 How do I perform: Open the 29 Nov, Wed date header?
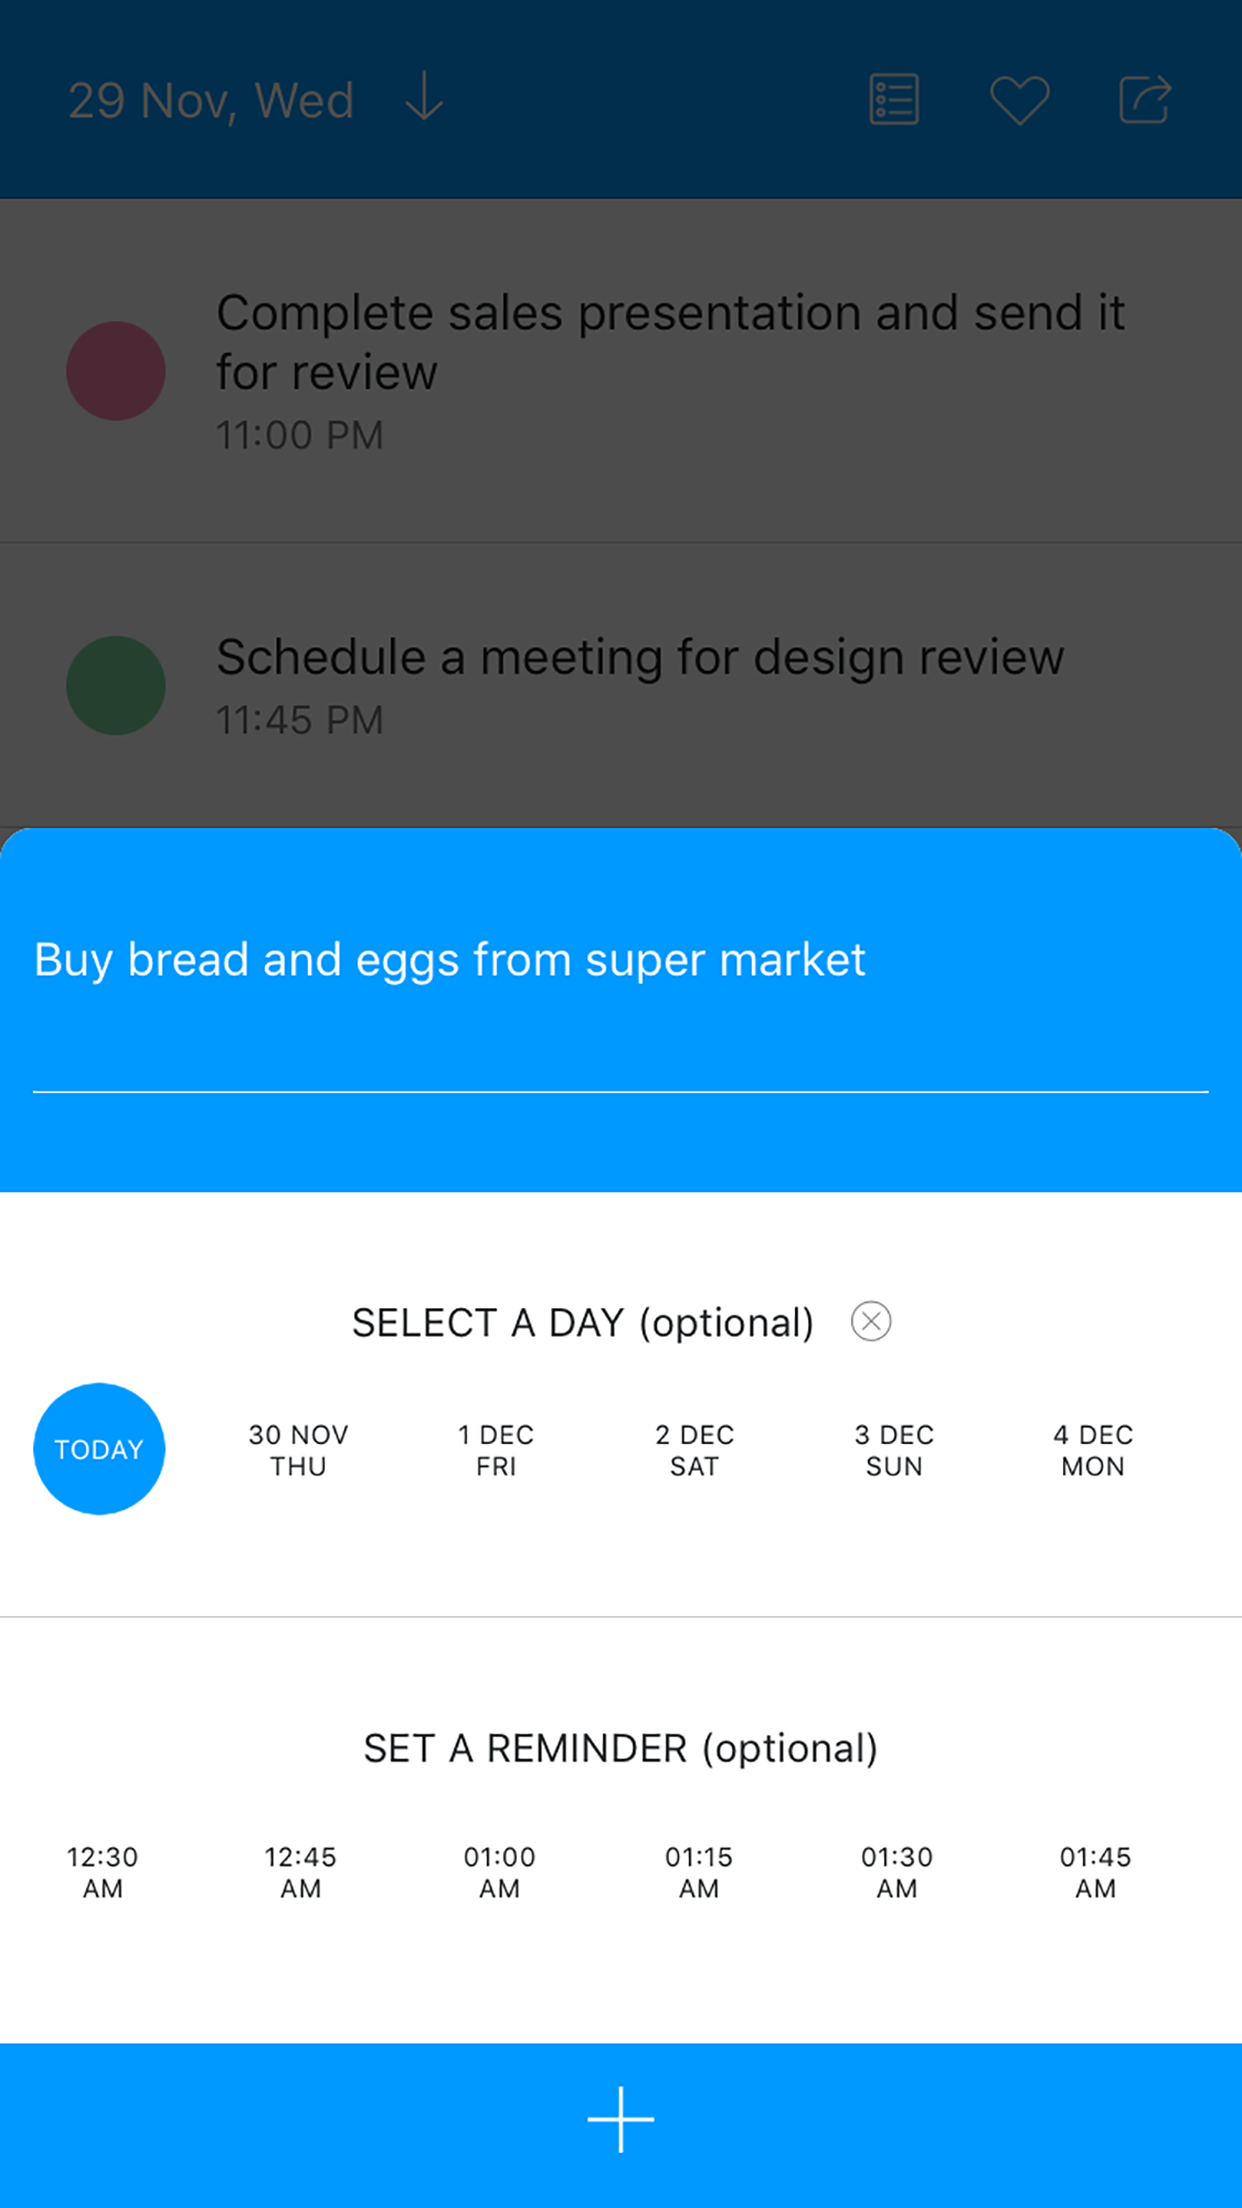[211, 100]
